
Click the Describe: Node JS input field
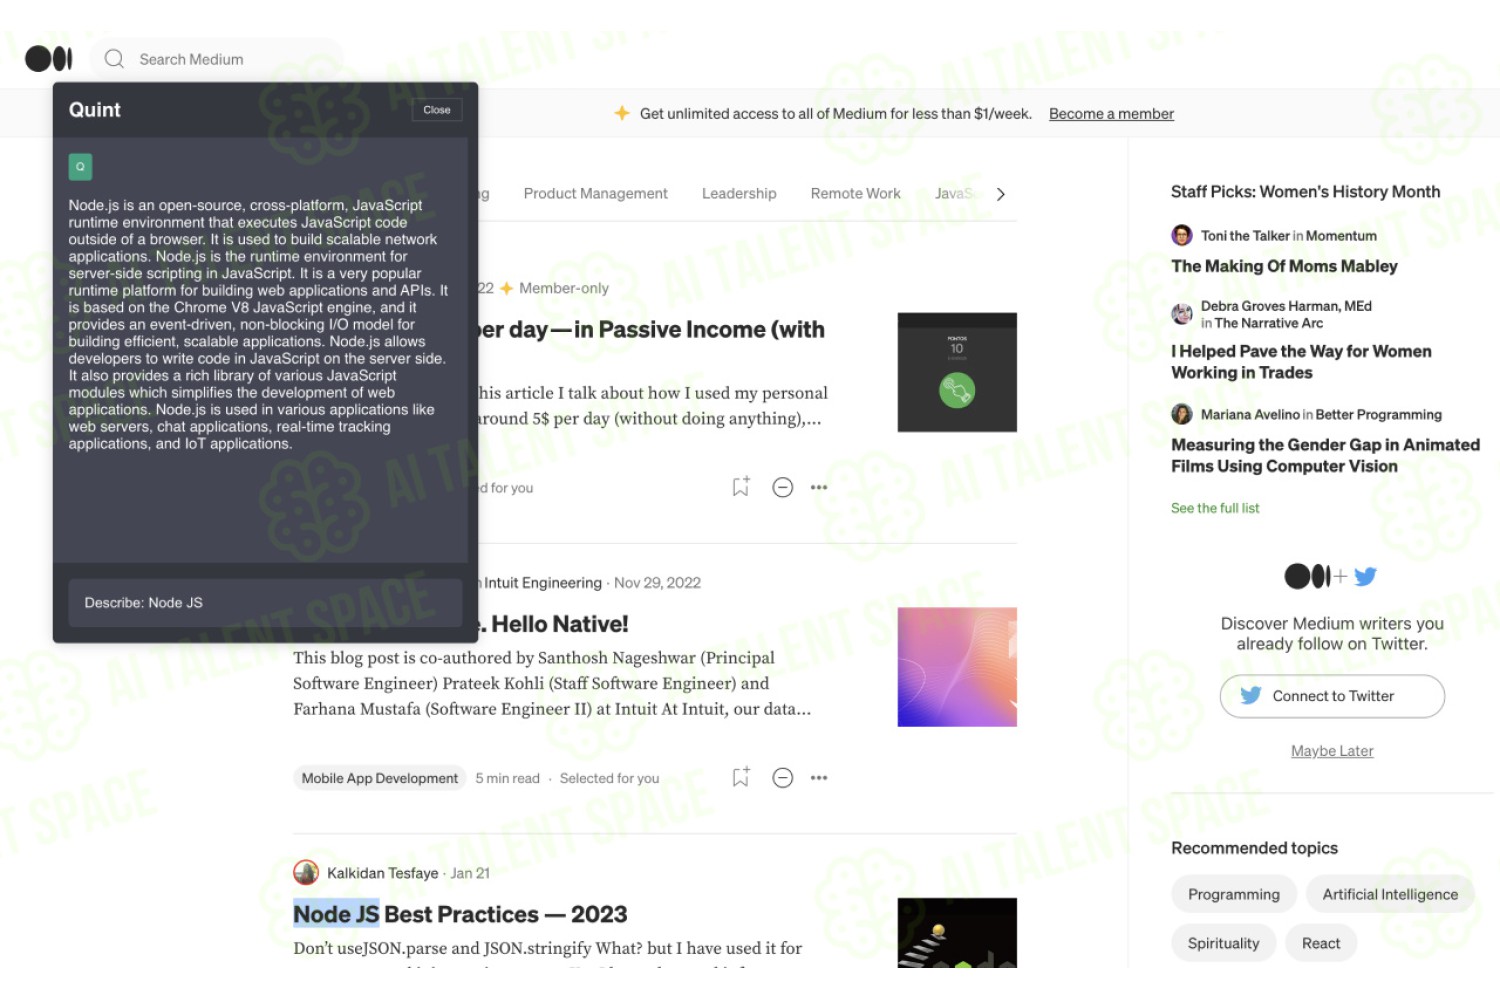click(x=265, y=603)
